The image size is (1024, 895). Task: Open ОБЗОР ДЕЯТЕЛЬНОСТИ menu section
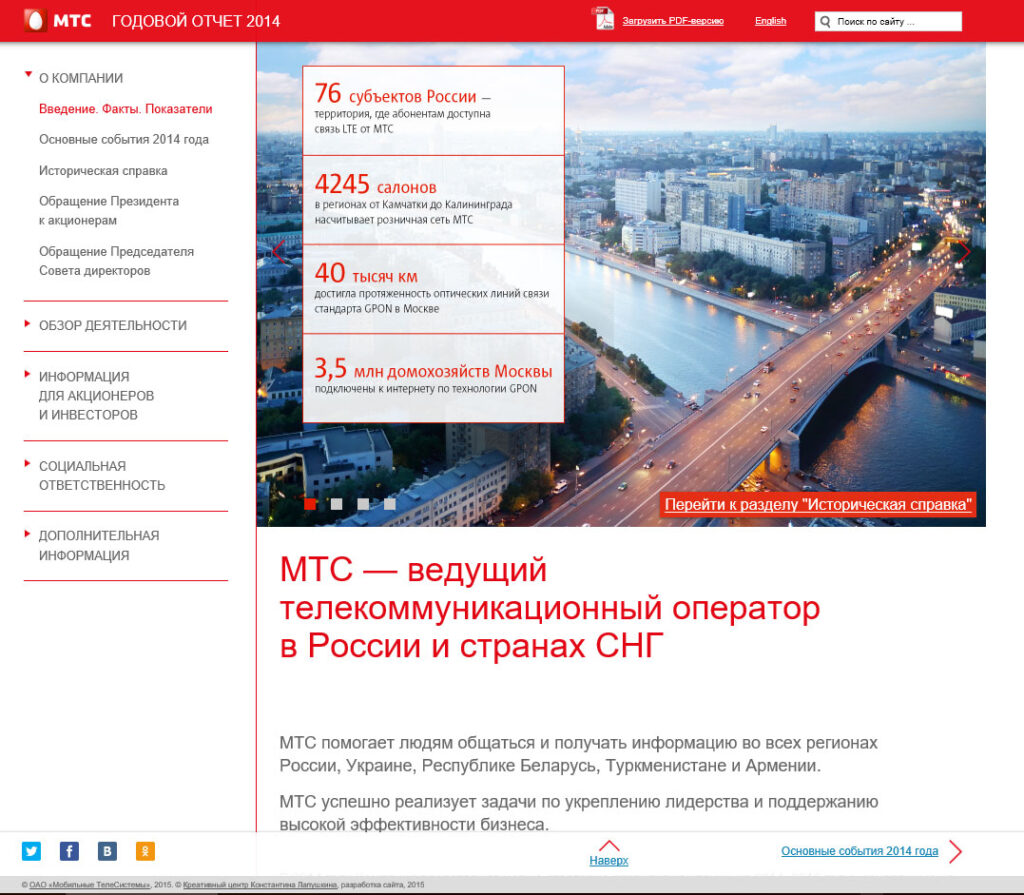[113, 325]
